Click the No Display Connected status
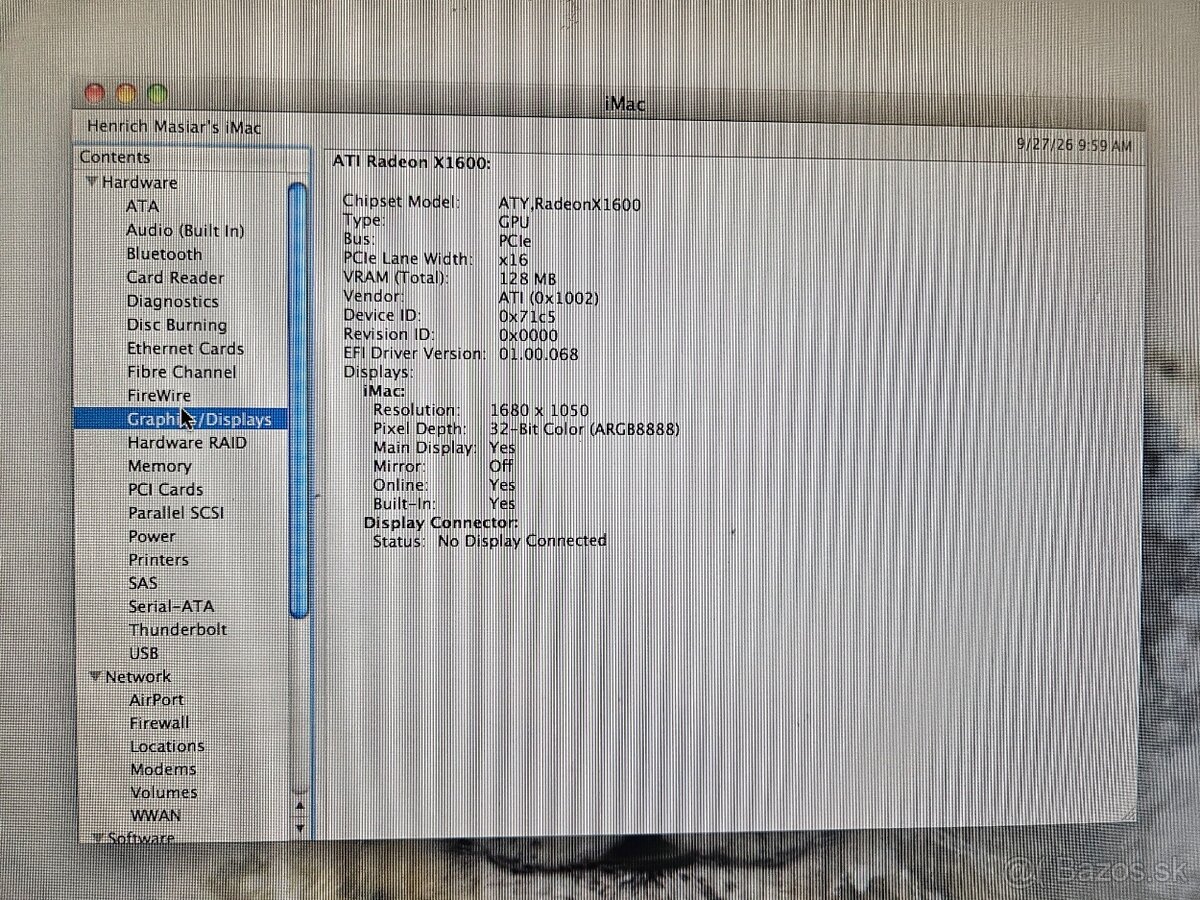 point(521,540)
